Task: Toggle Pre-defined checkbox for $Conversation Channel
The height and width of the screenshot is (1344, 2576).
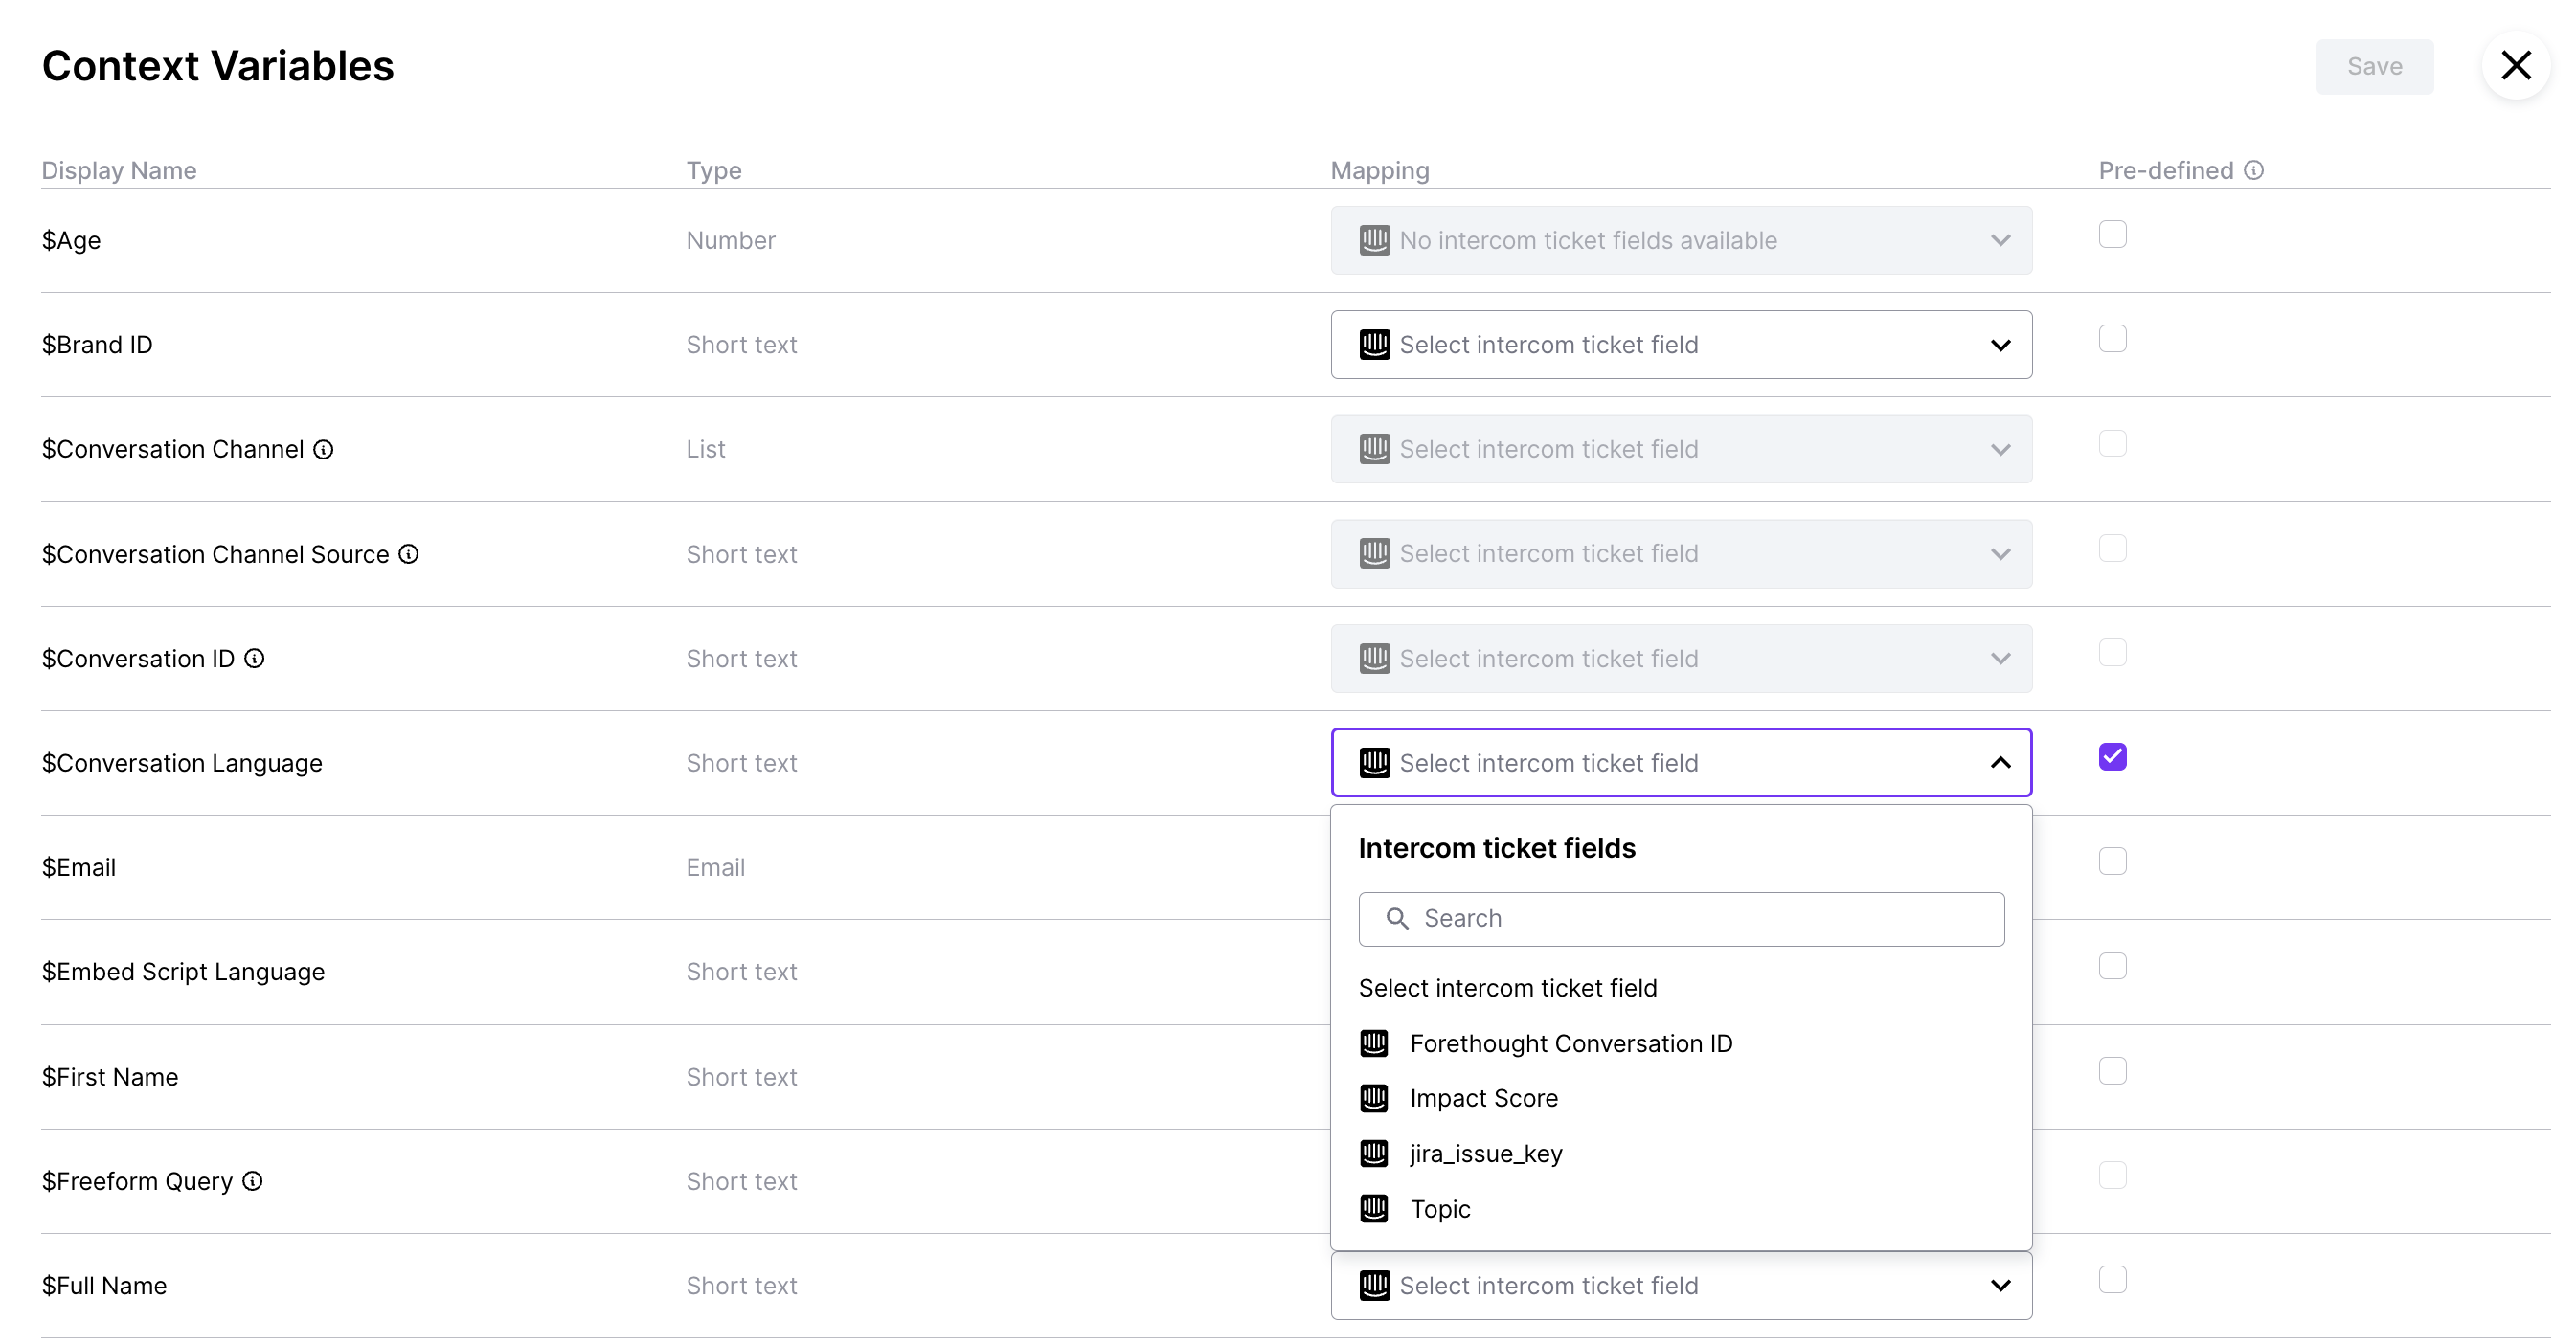Action: tap(2112, 443)
